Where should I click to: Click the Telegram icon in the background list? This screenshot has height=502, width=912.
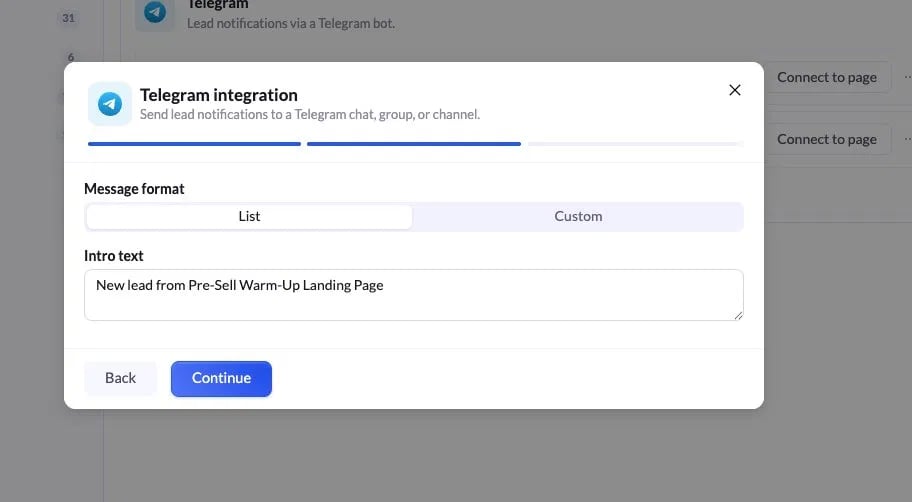155,12
